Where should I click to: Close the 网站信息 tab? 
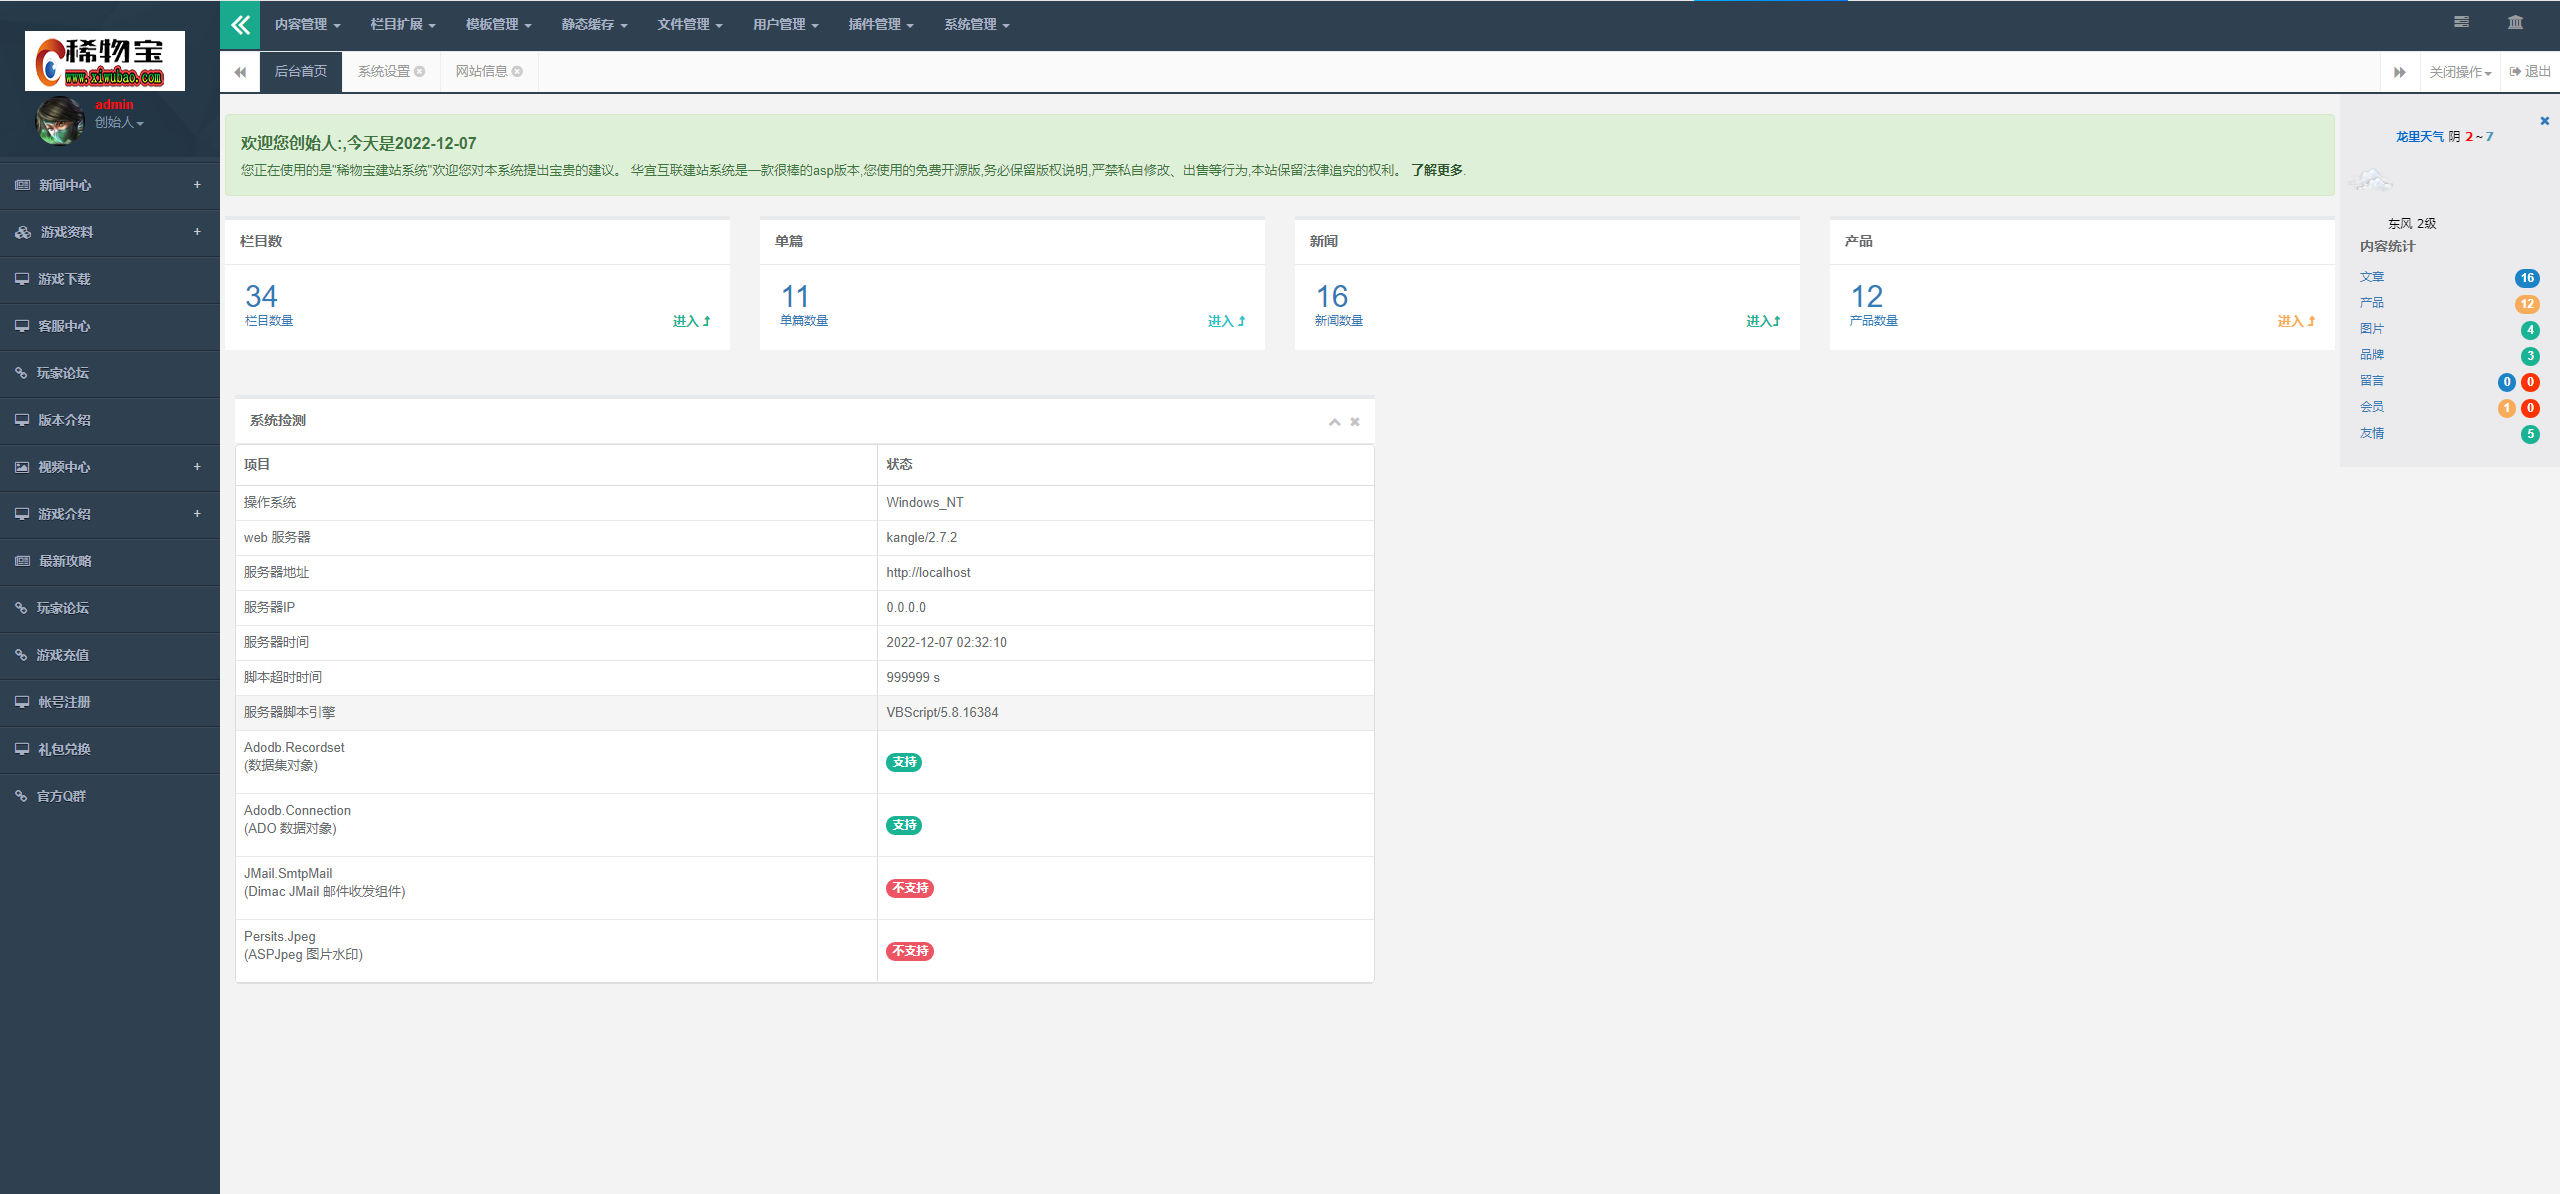click(517, 72)
